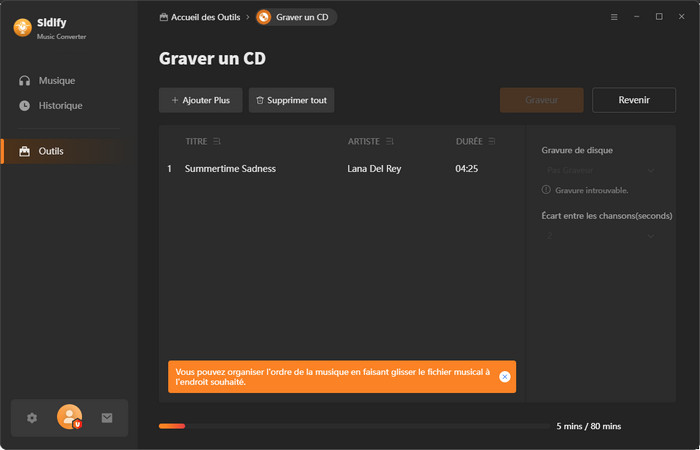
Task: Go to Musique in the sidebar
Action: 56,80
